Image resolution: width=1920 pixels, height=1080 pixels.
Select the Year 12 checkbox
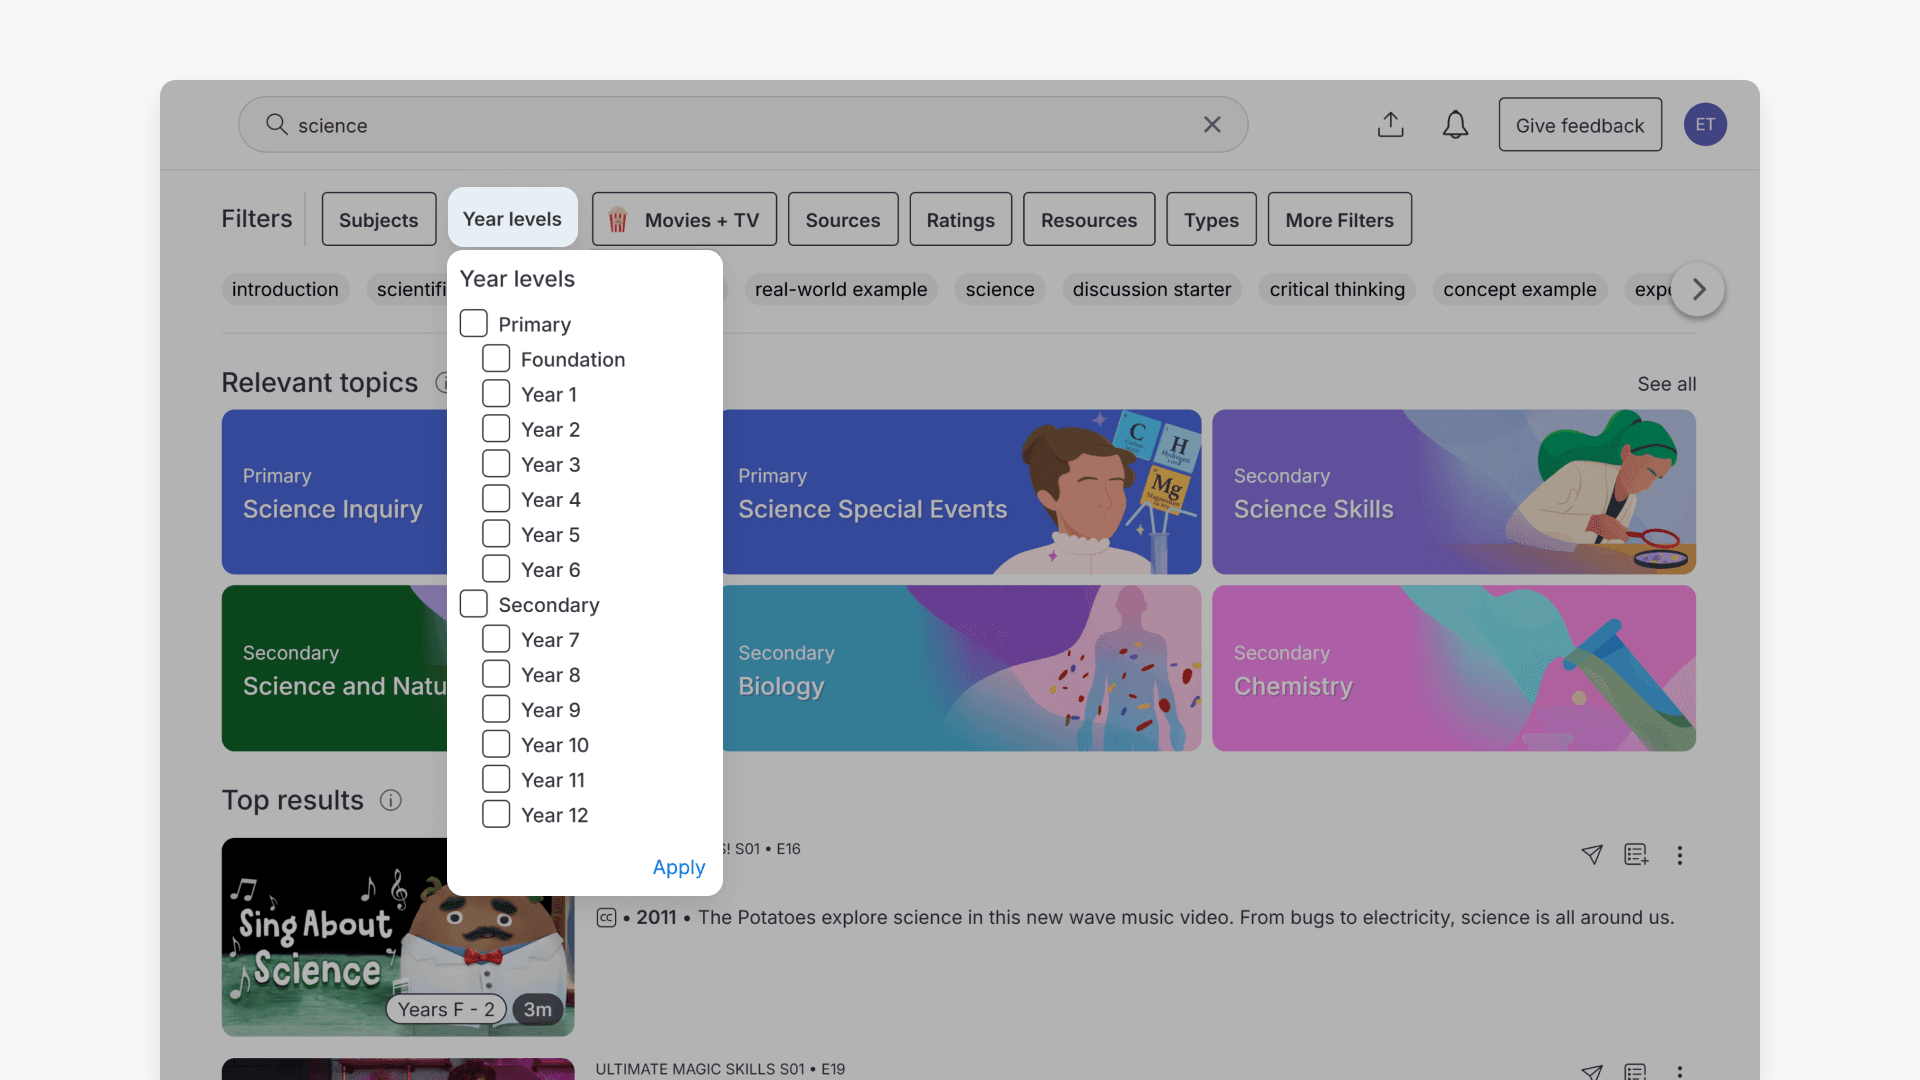click(x=496, y=815)
